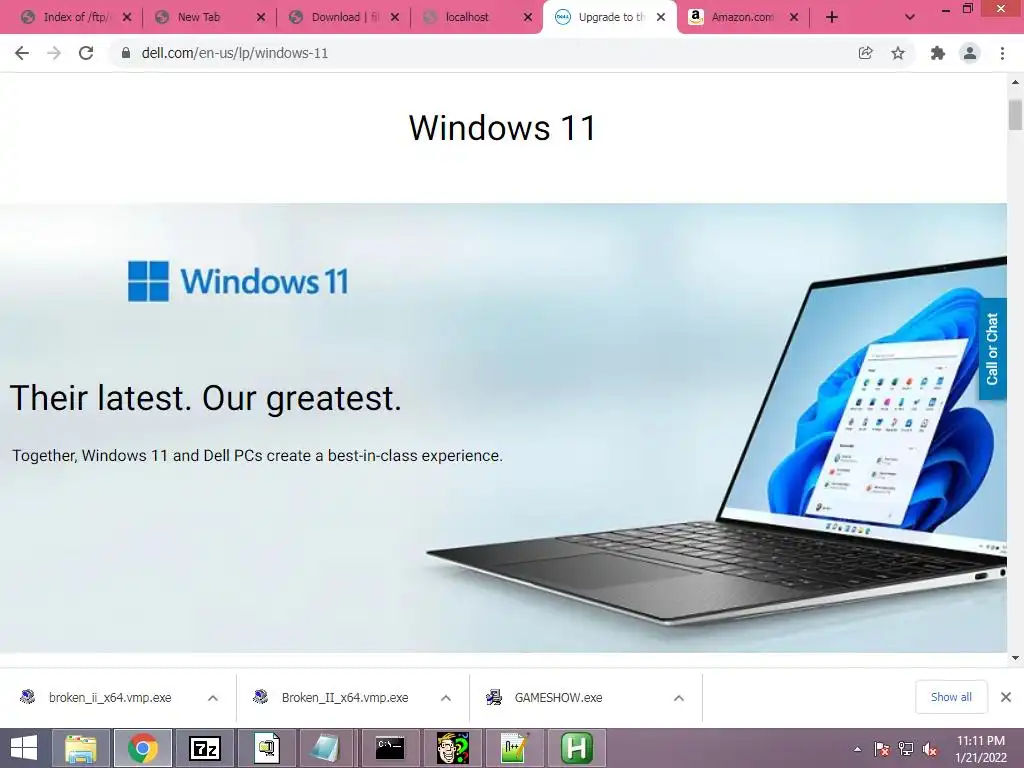Screen dimensions: 1024x768
Task: Open the Chrome profile avatar
Action: pos(970,53)
